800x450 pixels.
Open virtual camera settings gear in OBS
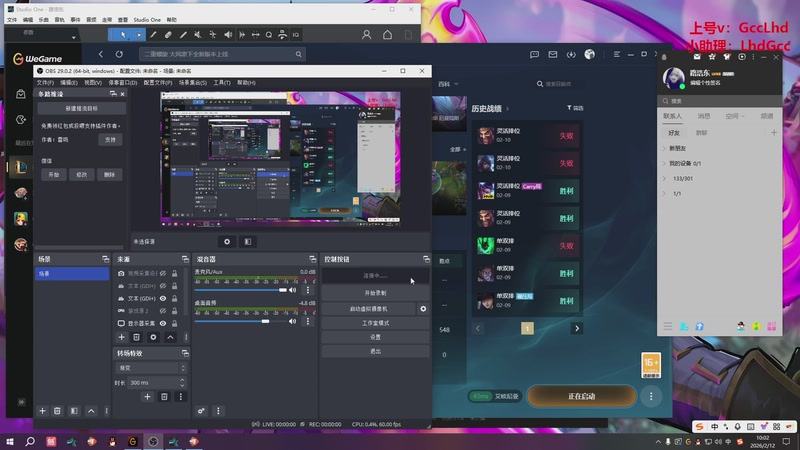[423, 309]
